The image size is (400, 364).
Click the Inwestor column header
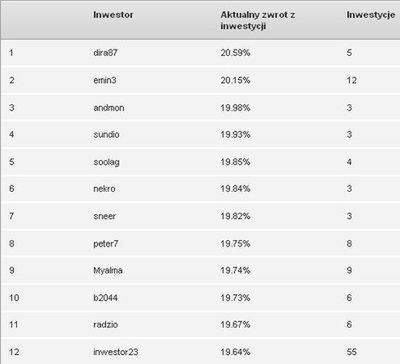113,15
